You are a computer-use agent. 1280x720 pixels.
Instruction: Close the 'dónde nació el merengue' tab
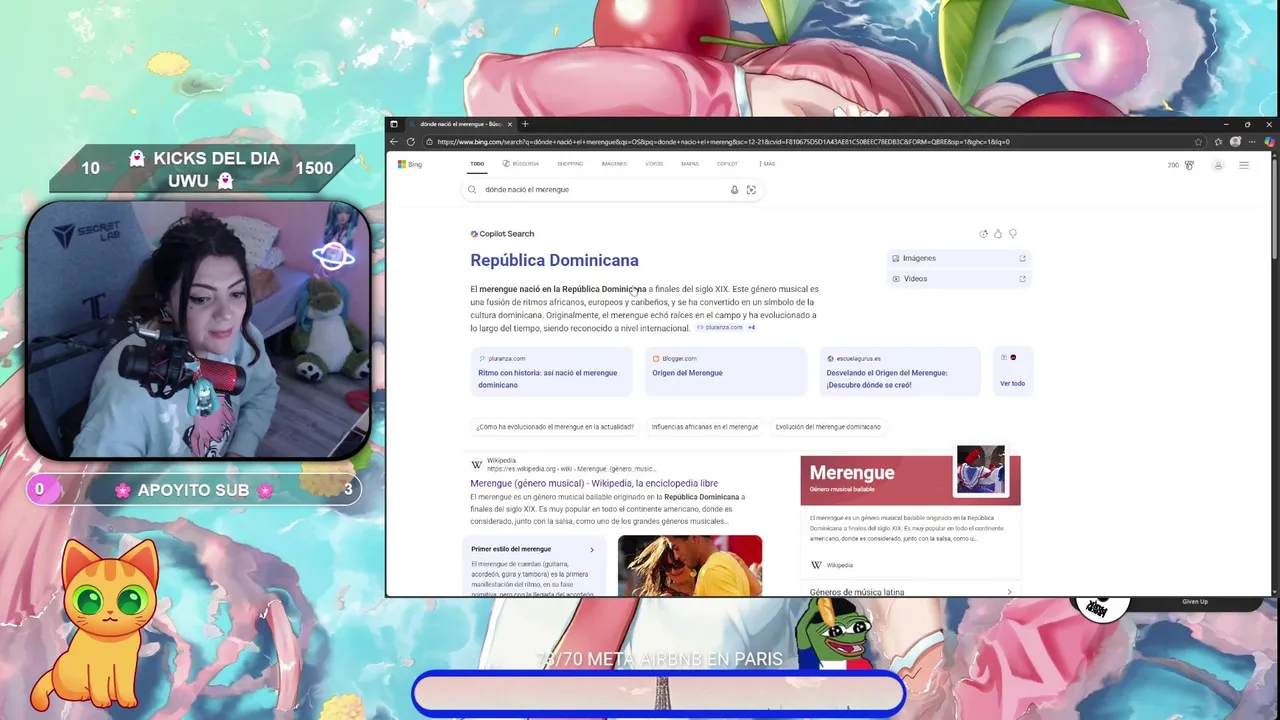pyautogui.click(x=509, y=124)
